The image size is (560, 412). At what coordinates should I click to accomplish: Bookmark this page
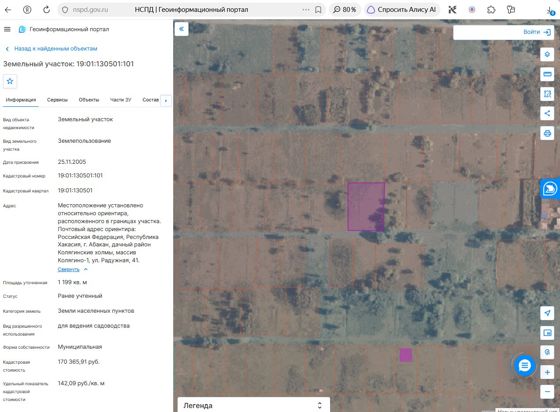[318, 10]
